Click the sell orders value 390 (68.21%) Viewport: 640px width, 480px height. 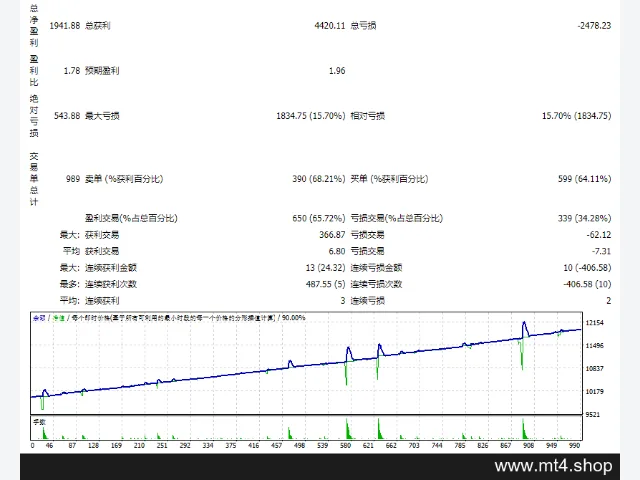click(x=319, y=179)
